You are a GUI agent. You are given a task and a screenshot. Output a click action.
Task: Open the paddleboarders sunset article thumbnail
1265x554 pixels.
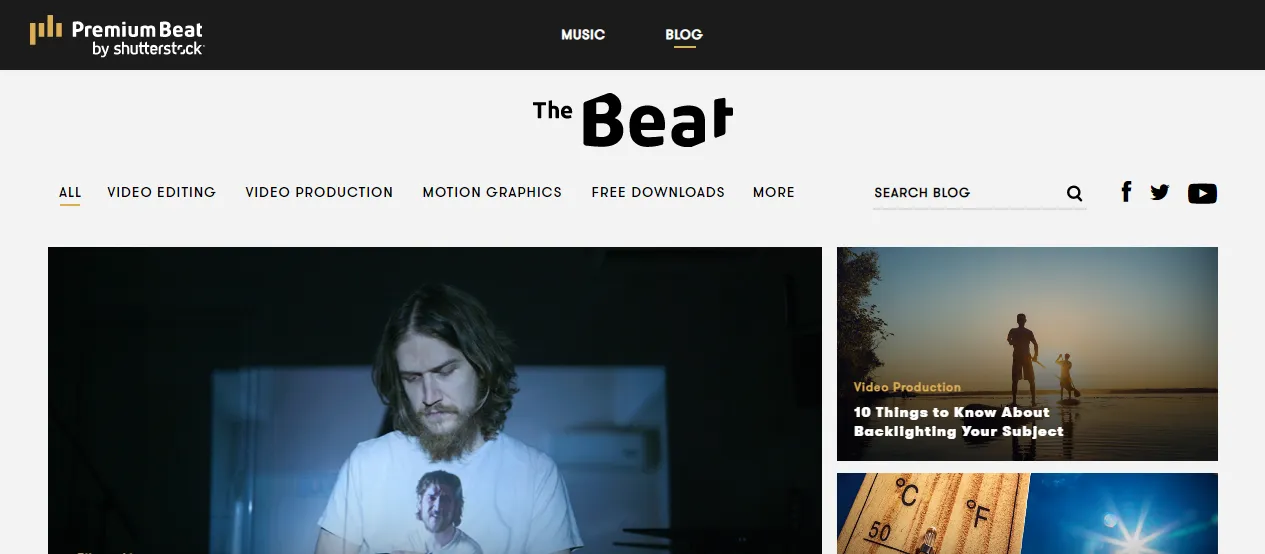(1027, 354)
